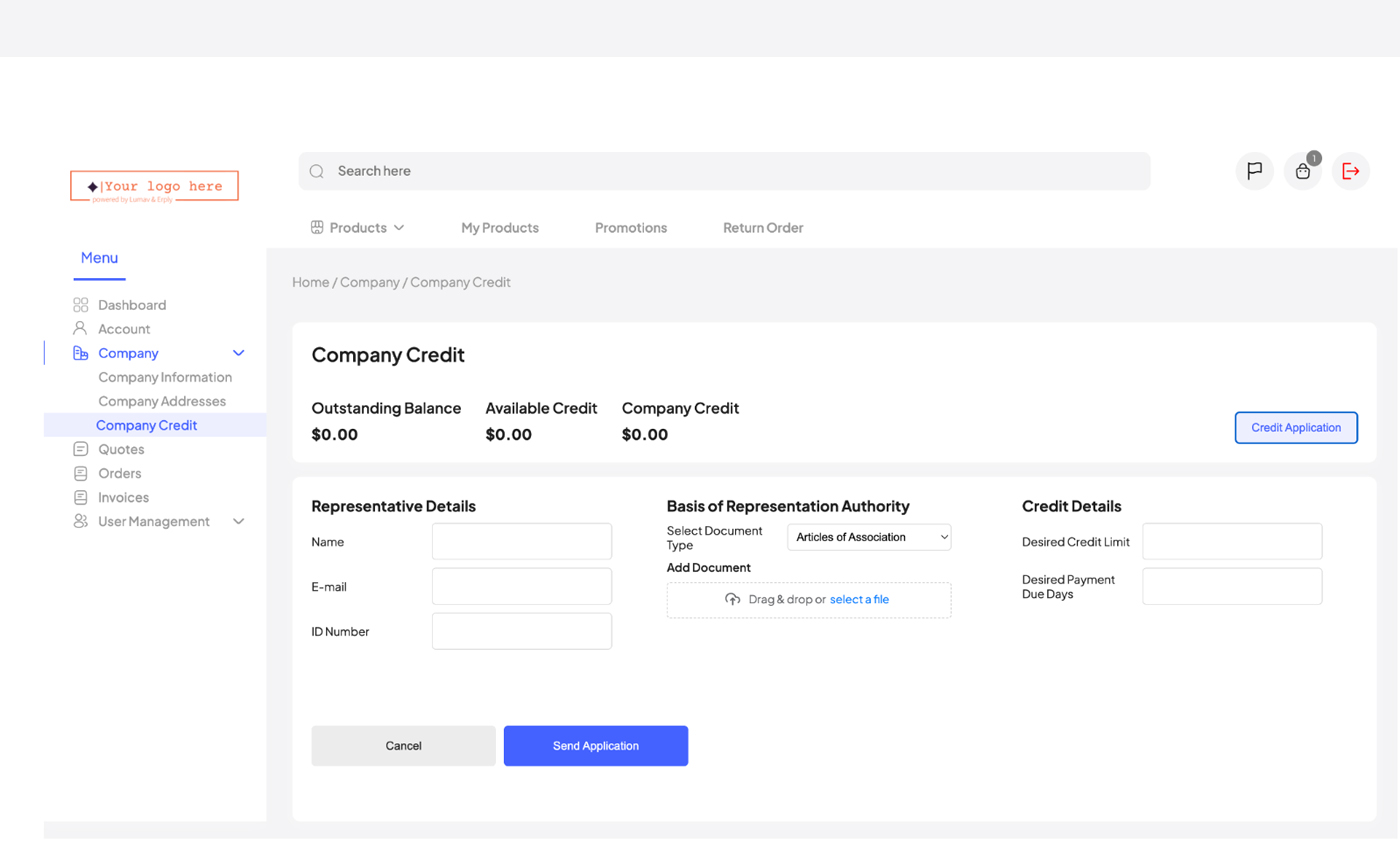
Task: Open the shopping bag cart icon
Action: tap(1302, 172)
